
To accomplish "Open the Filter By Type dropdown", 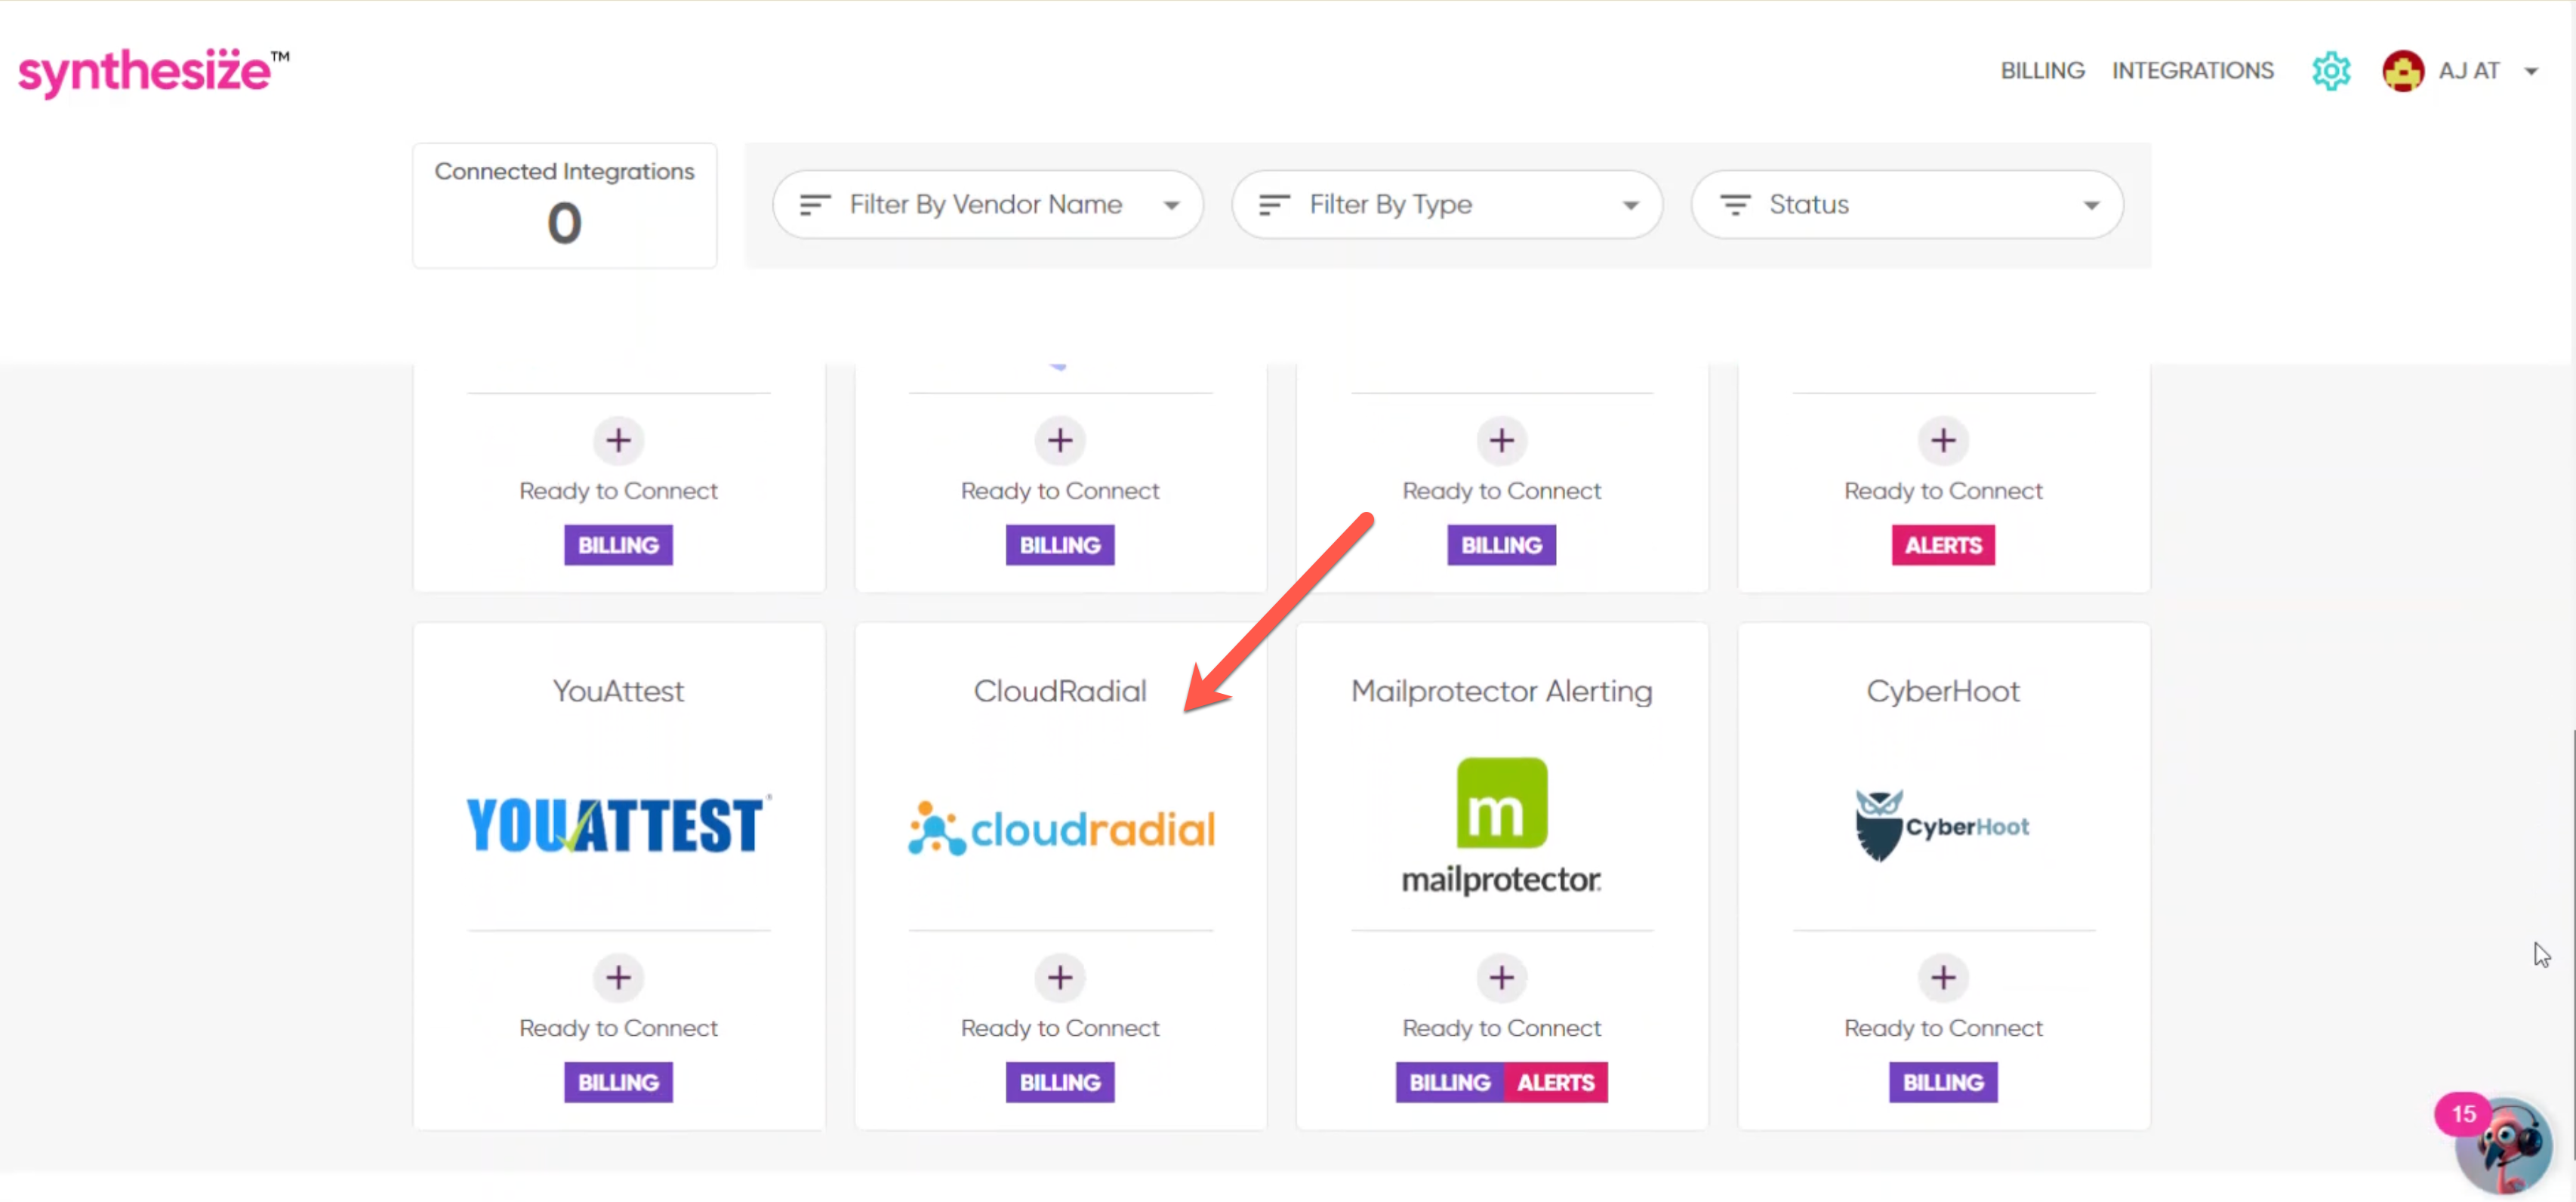I will (1446, 204).
